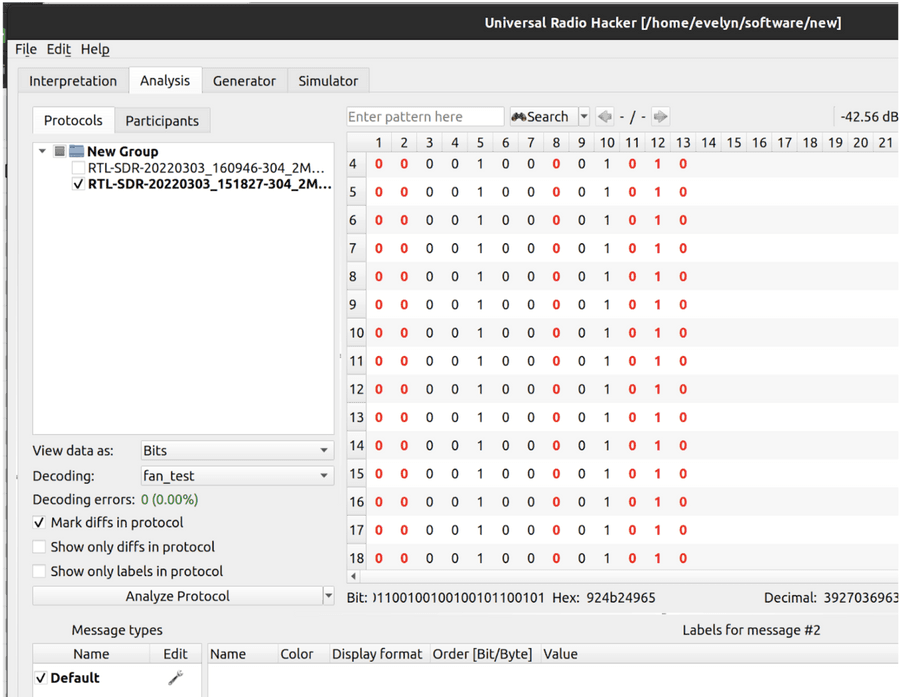The image size is (900, 697).
Task: Tick Show only labels in protocol
Action: click(x=40, y=572)
